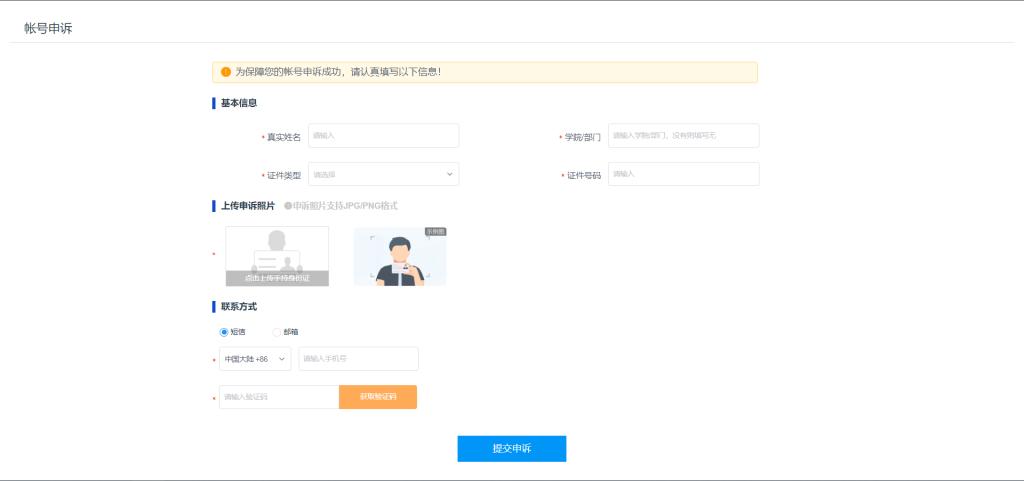This screenshot has height=481, width=1024.
Task: Click the sample photo of man holding ID
Action: [x=400, y=258]
